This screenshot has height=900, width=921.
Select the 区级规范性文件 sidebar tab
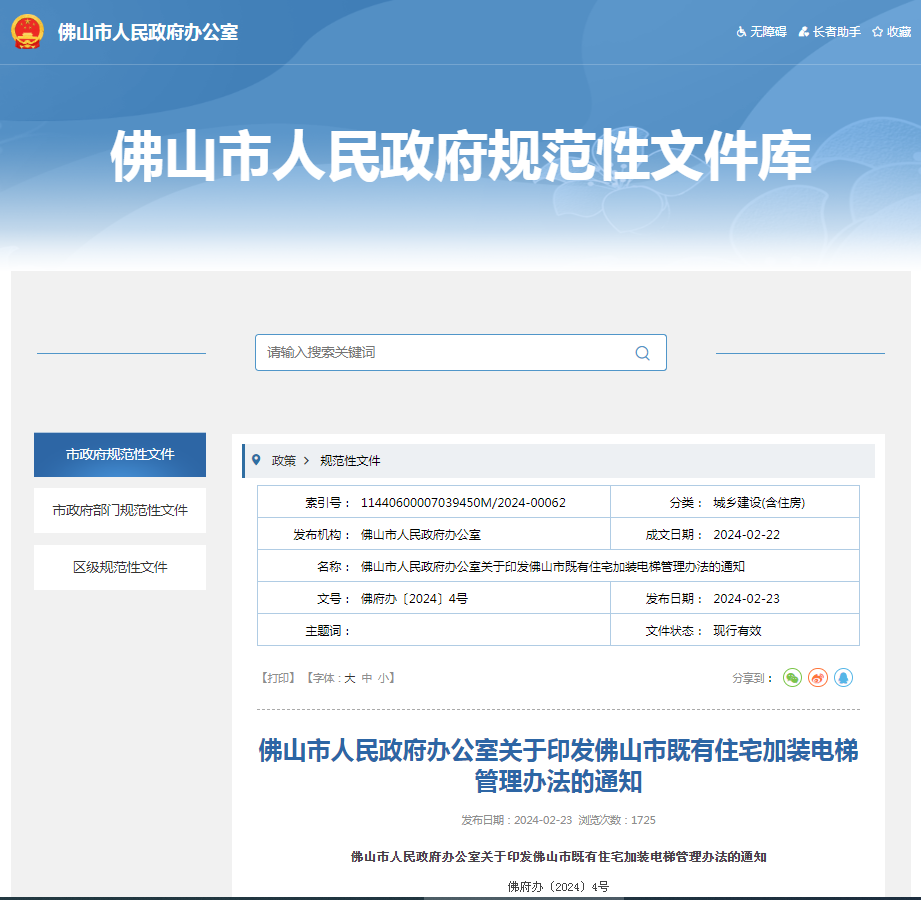pos(120,567)
